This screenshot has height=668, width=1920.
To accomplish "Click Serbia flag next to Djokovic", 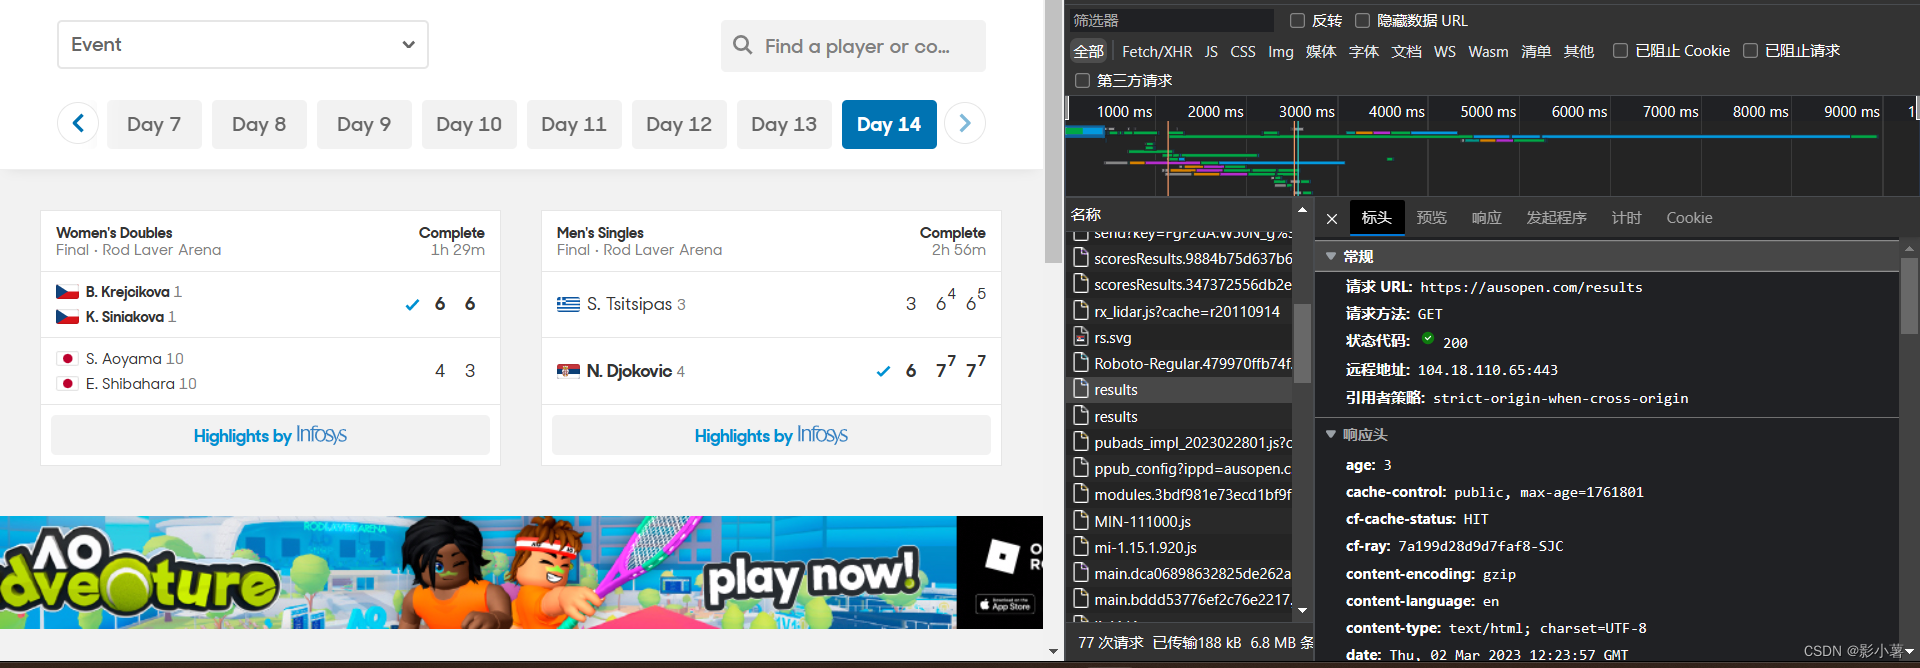I will (568, 371).
